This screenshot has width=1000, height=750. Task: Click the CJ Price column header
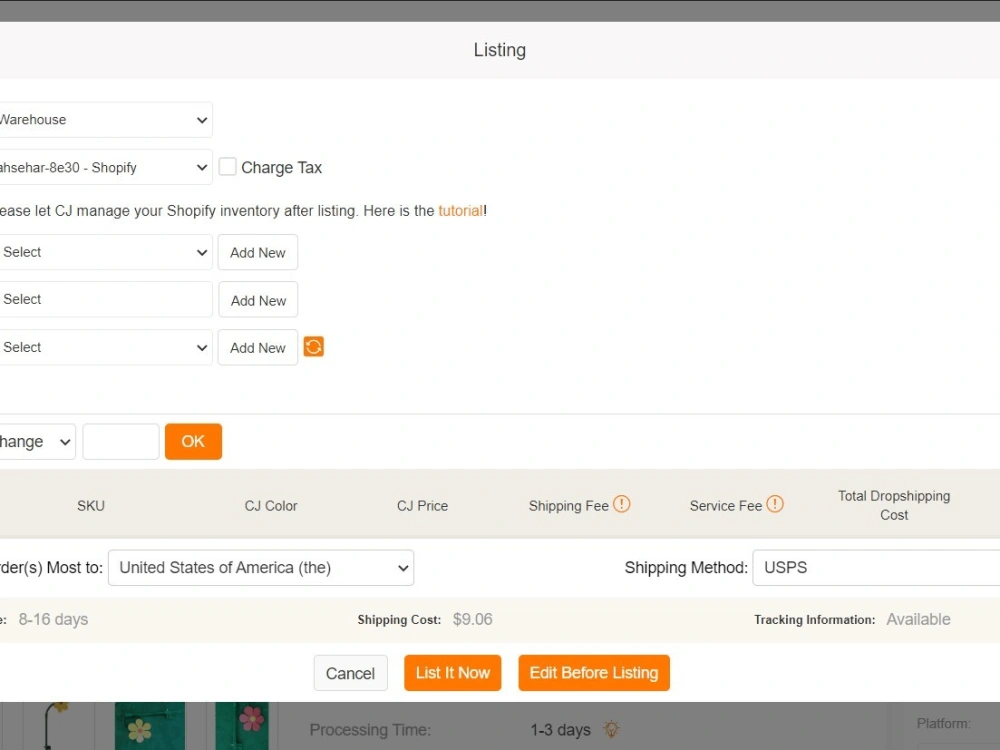422,506
